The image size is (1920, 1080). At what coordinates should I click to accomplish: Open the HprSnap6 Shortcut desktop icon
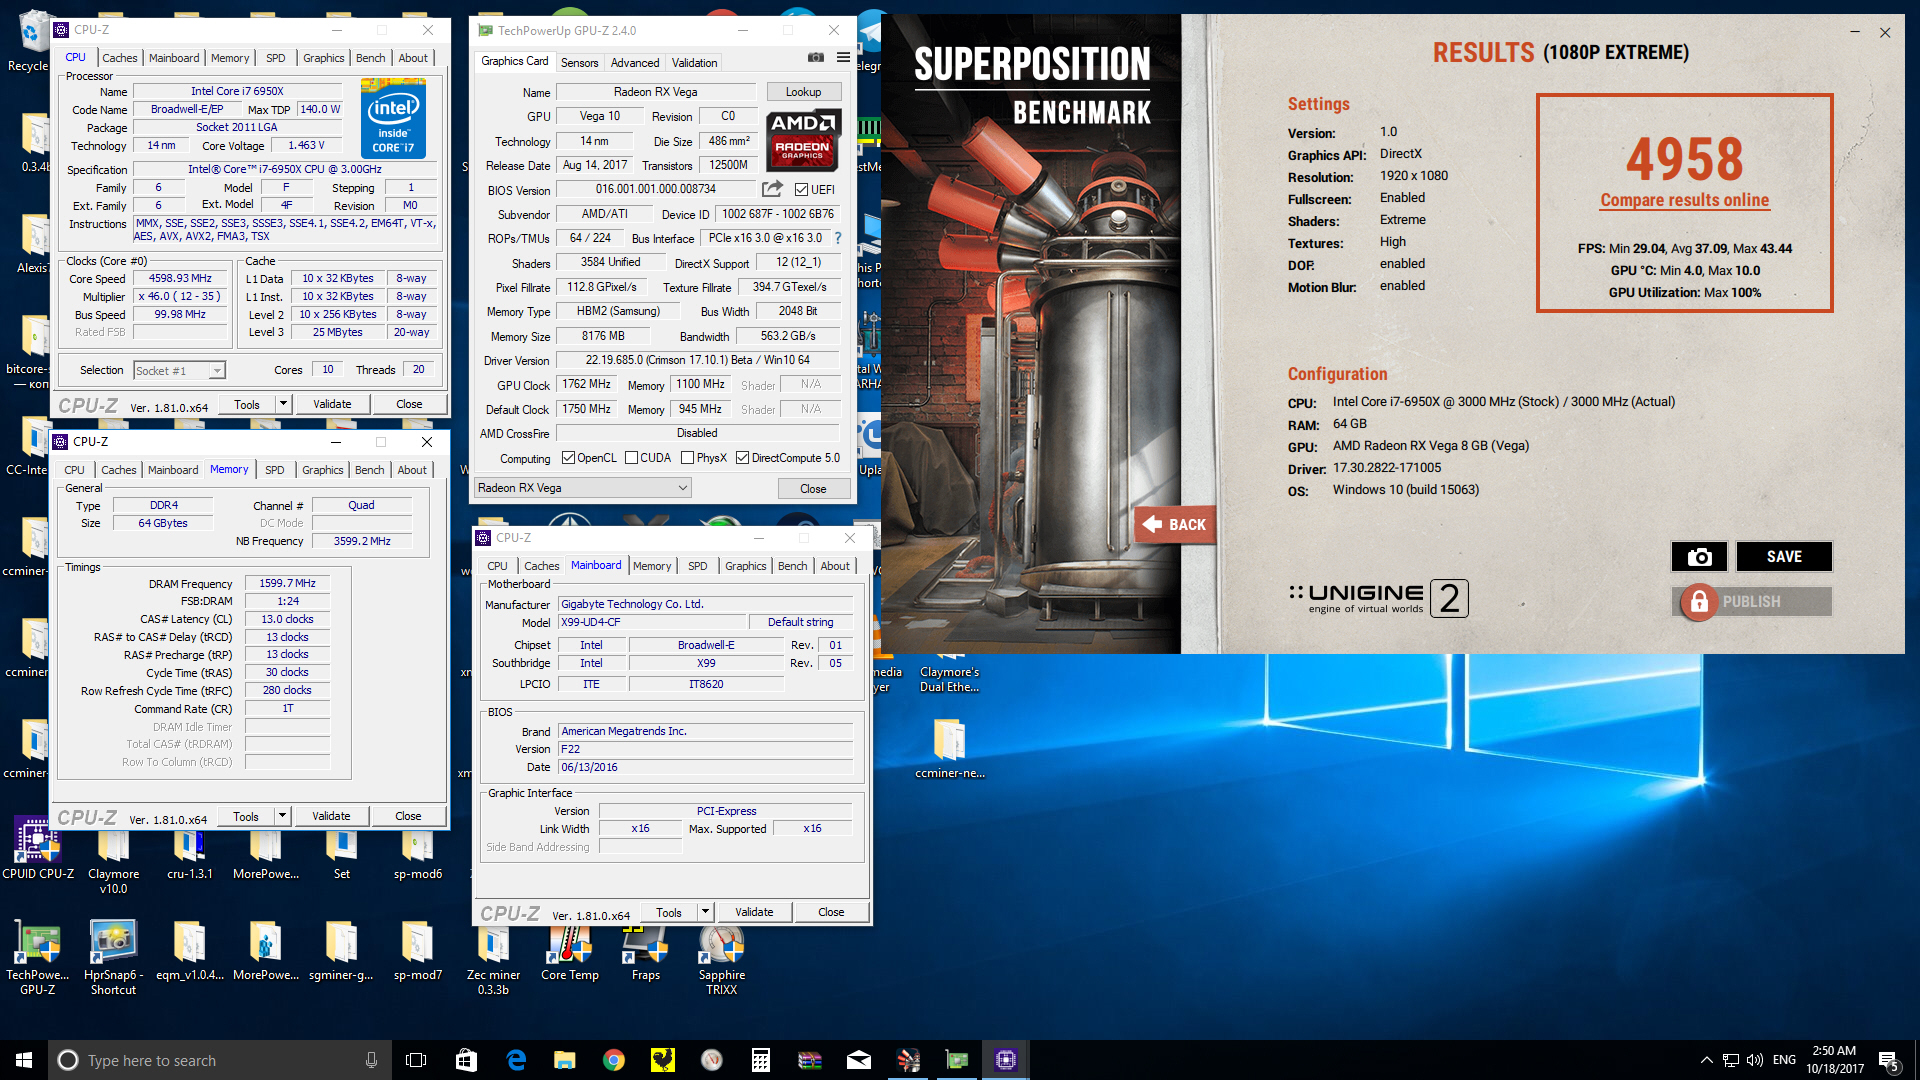(x=113, y=958)
